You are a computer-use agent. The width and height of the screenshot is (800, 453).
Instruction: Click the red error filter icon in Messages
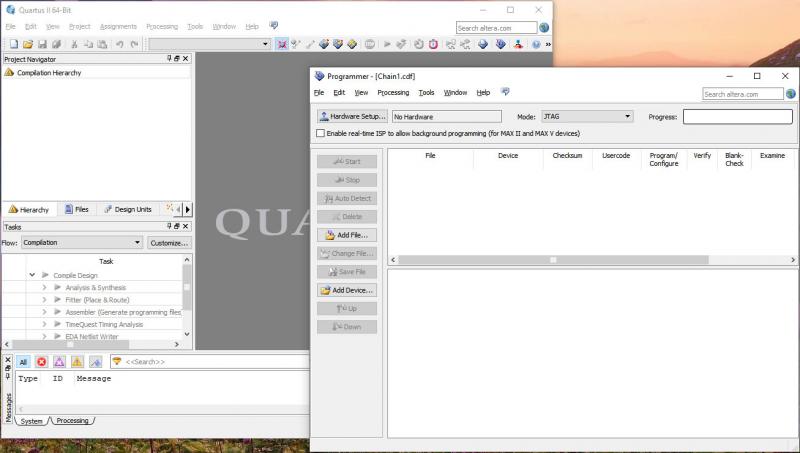click(41, 361)
